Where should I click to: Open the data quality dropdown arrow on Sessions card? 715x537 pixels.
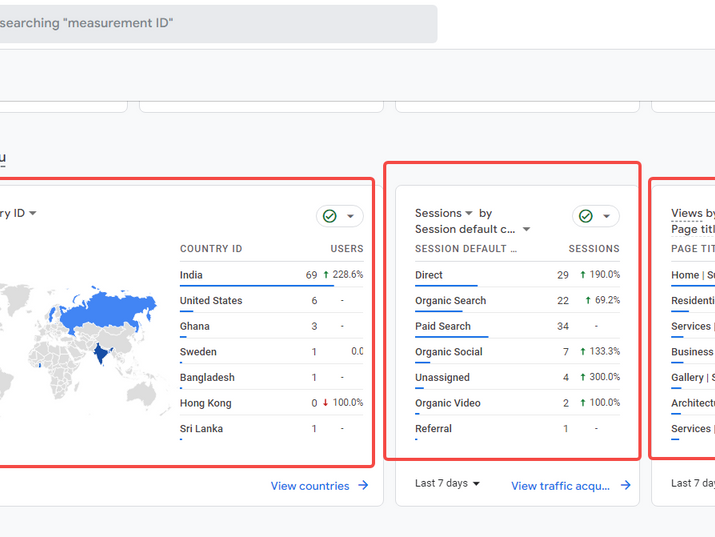606,216
